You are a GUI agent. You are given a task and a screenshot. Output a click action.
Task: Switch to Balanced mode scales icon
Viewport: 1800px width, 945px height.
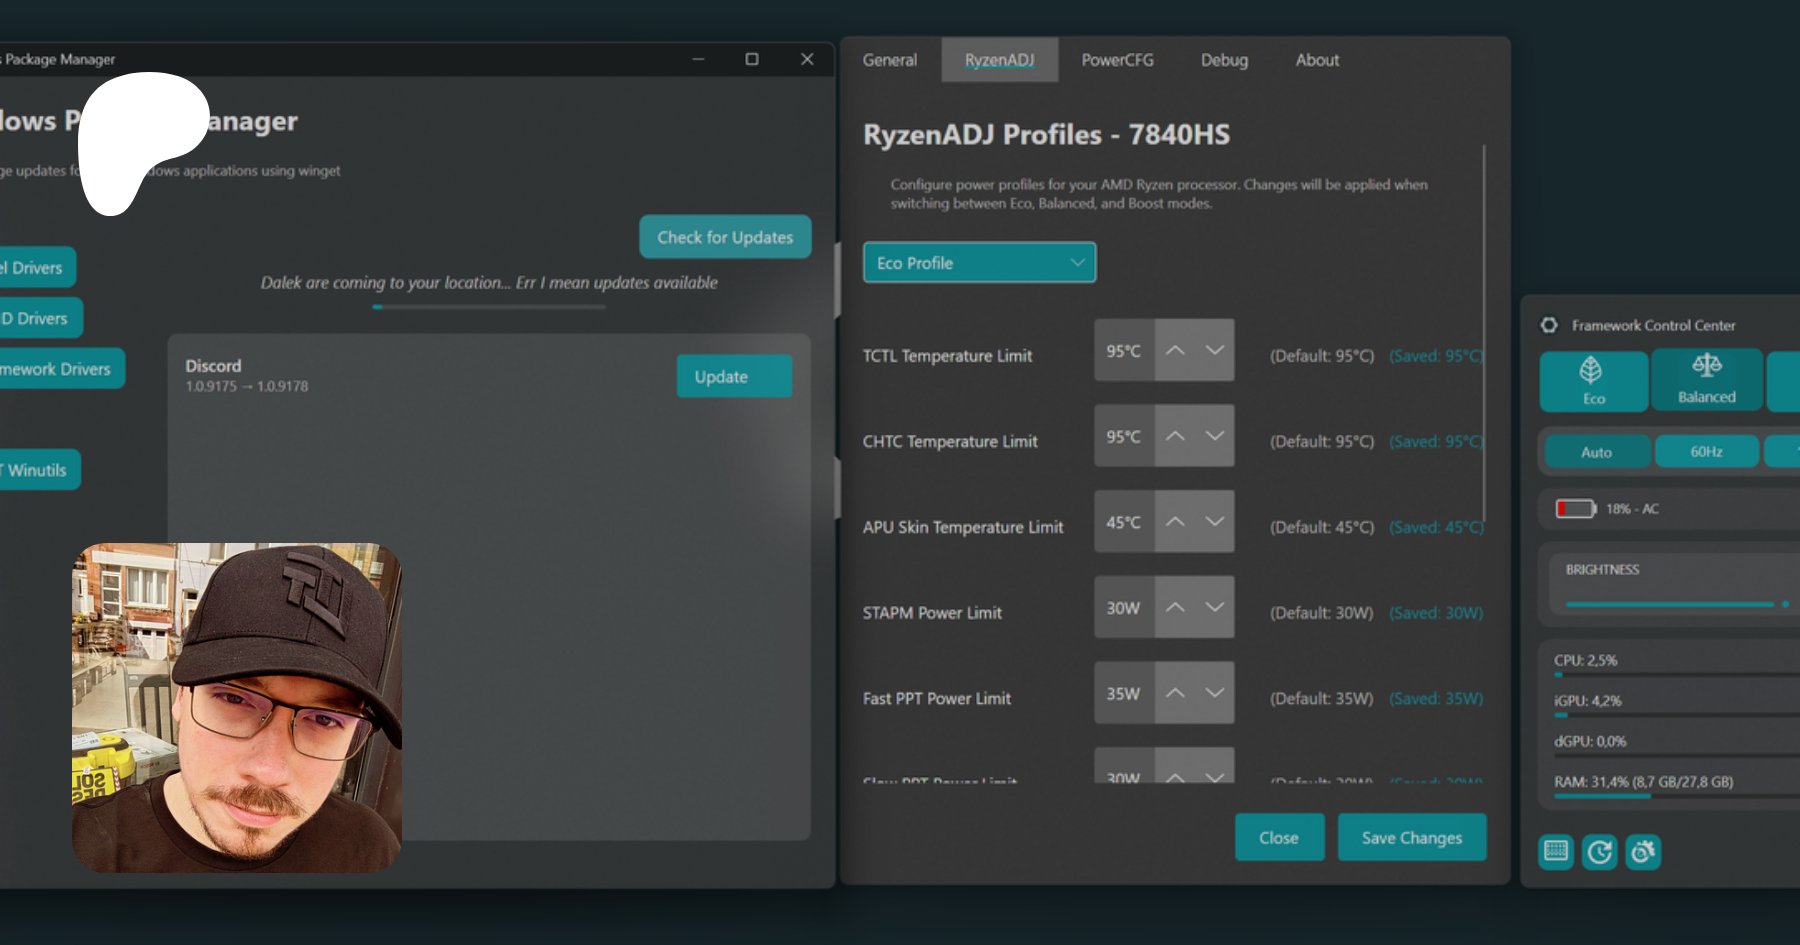click(1706, 366)
